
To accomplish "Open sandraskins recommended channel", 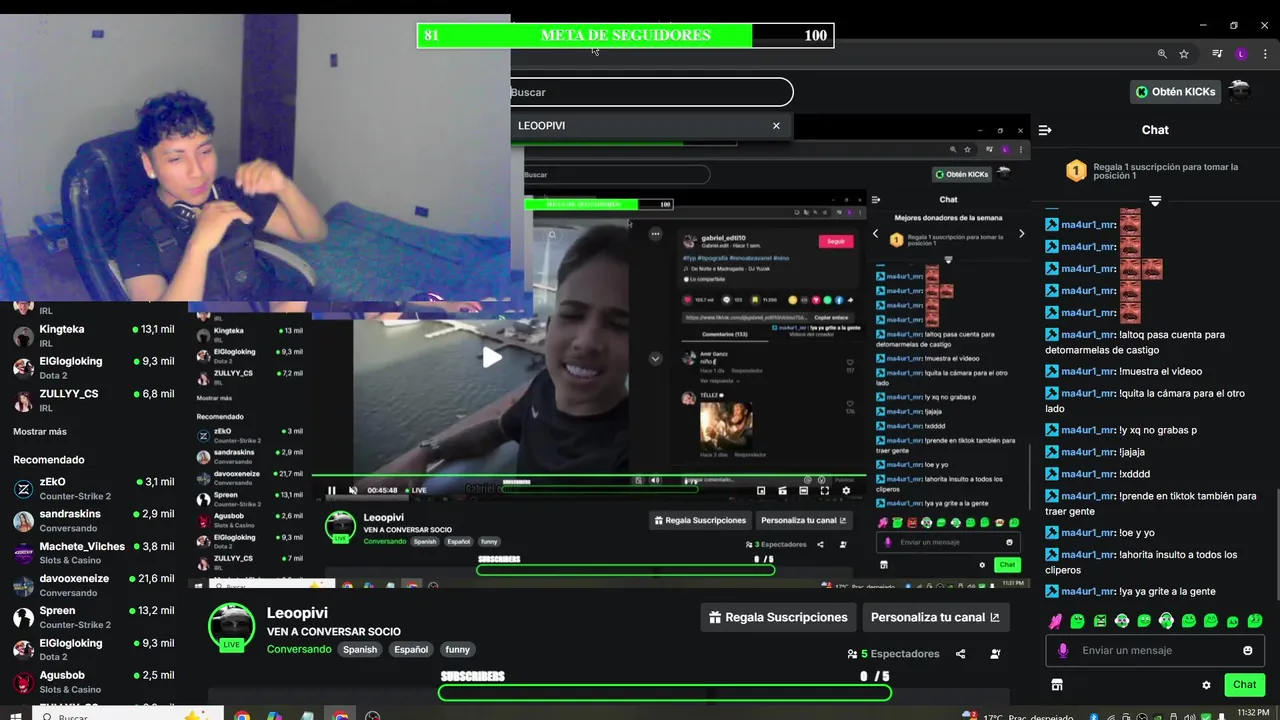I will click(x=93, y=521).
